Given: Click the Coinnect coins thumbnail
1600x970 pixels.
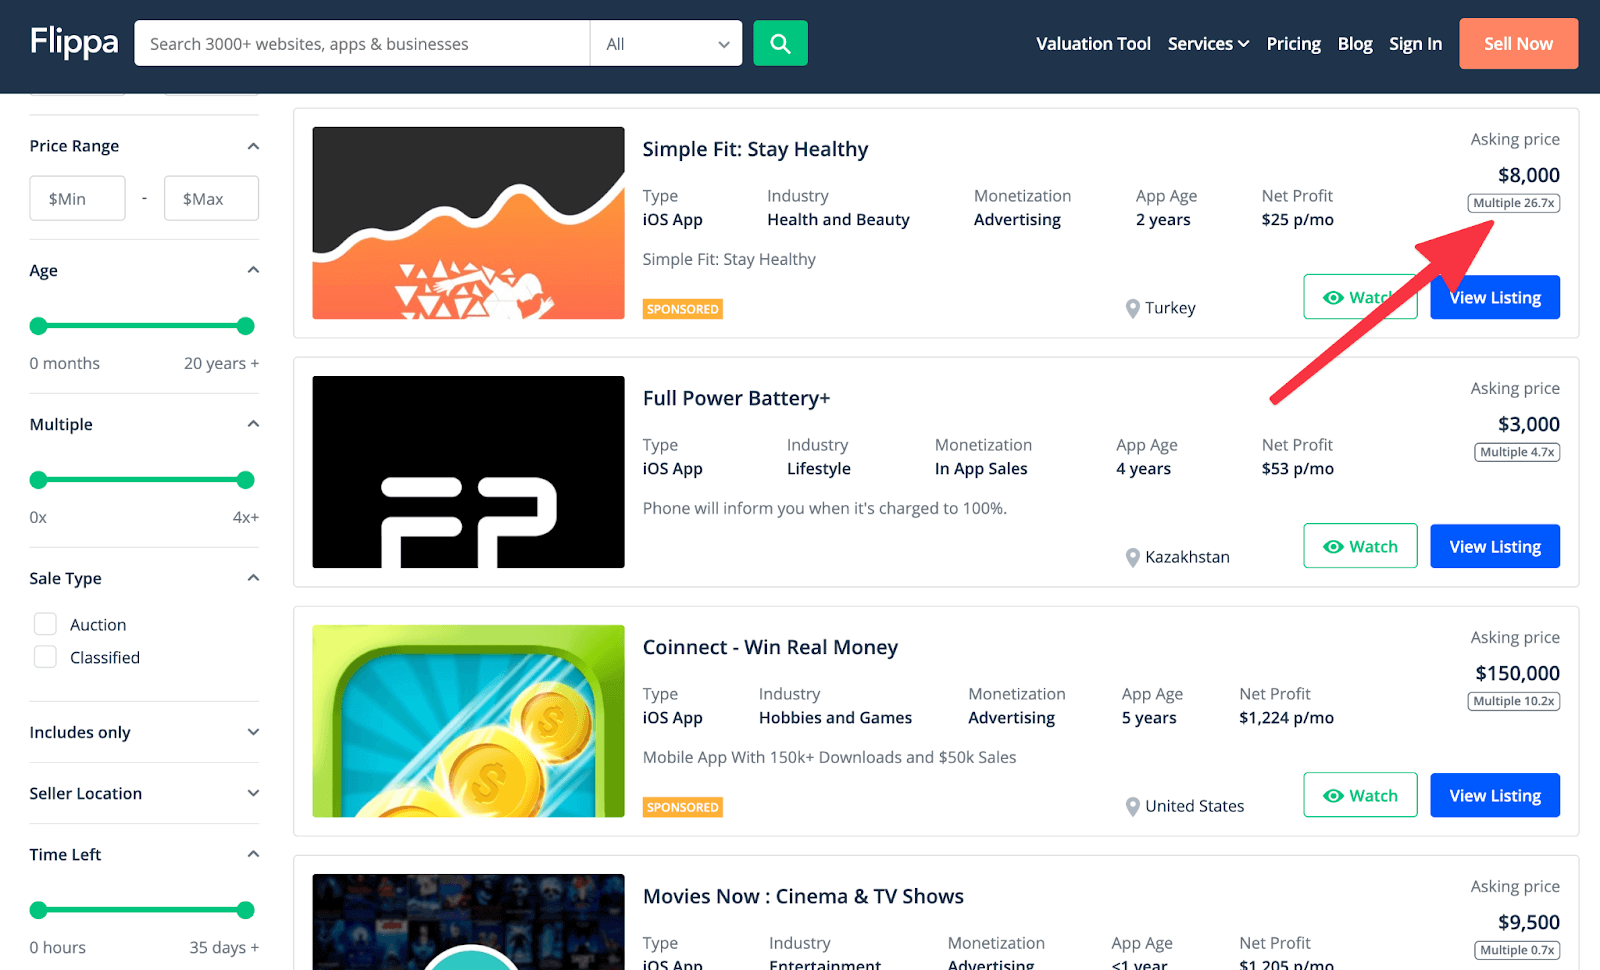Looking at the screenshot, I should (x=468, y=721).
